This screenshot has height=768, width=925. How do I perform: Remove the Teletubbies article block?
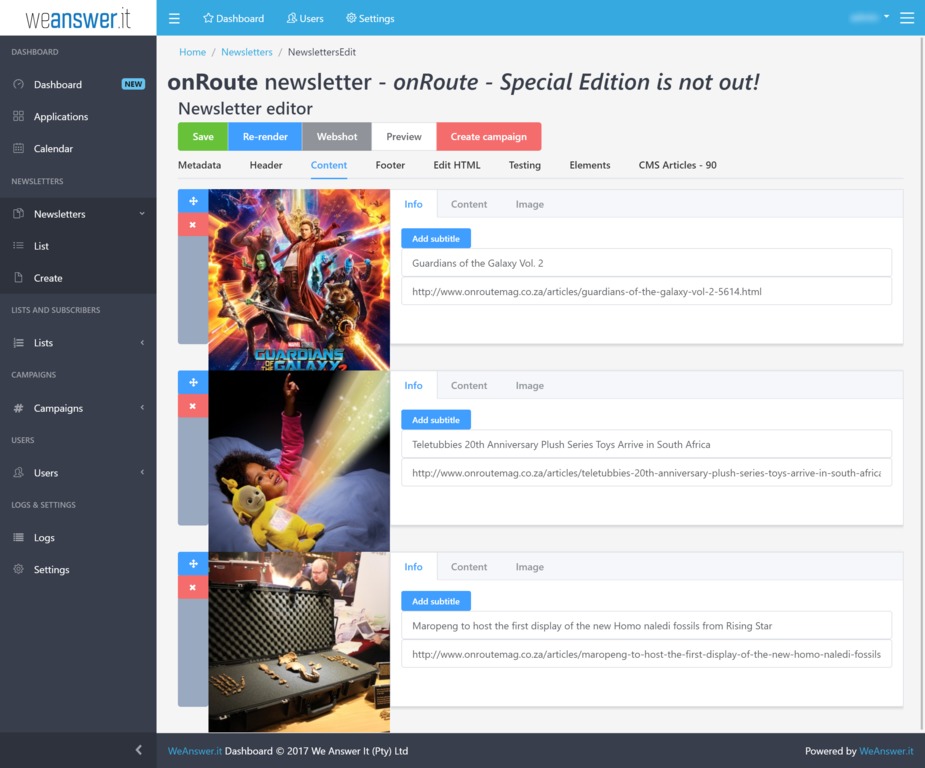(193, 406)
